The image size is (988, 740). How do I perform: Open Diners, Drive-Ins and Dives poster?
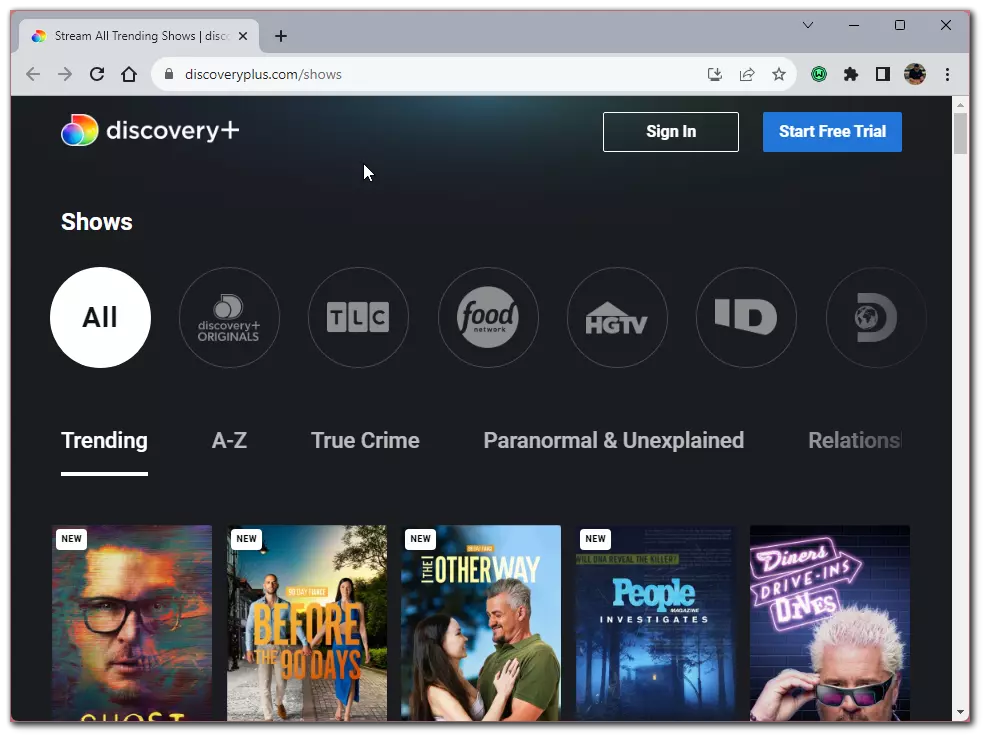pos(830,623)
